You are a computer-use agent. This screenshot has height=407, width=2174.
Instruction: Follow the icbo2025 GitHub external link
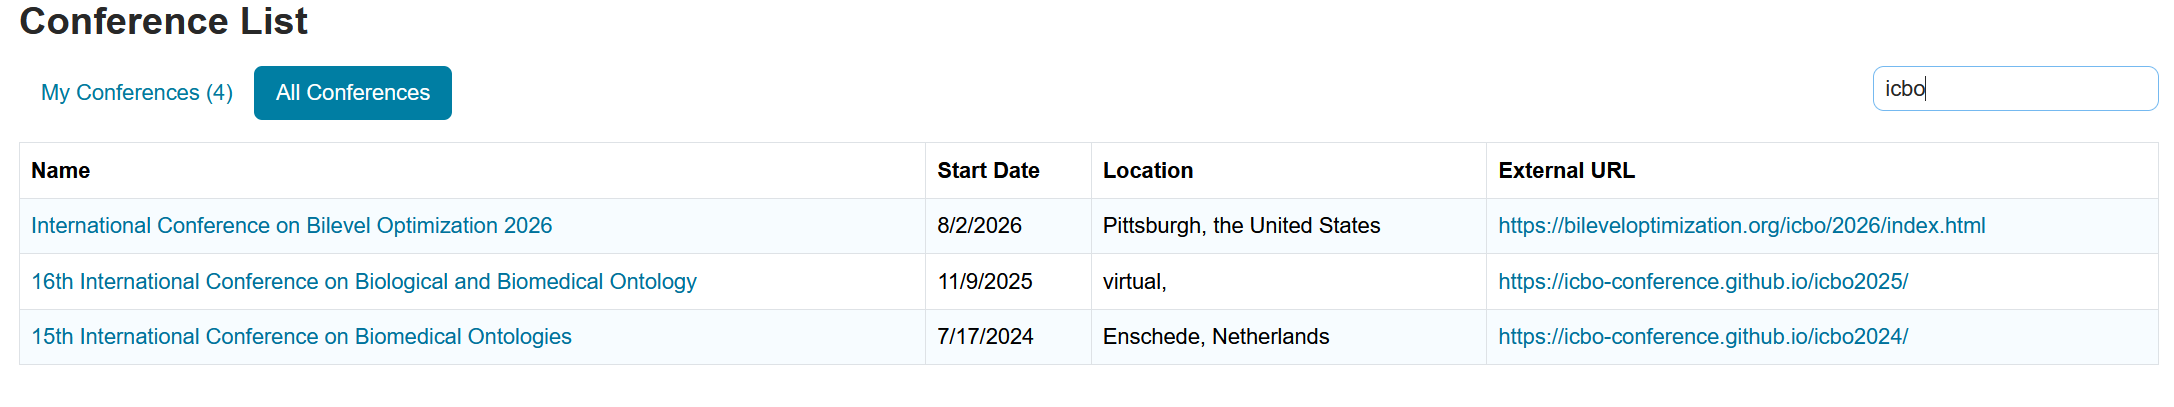point(1702,282)
